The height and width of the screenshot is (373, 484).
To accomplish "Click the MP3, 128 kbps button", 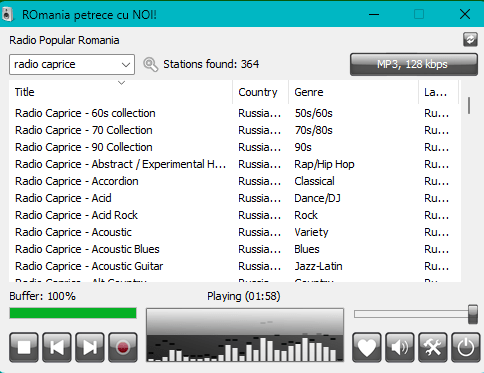I will point(414,64).
